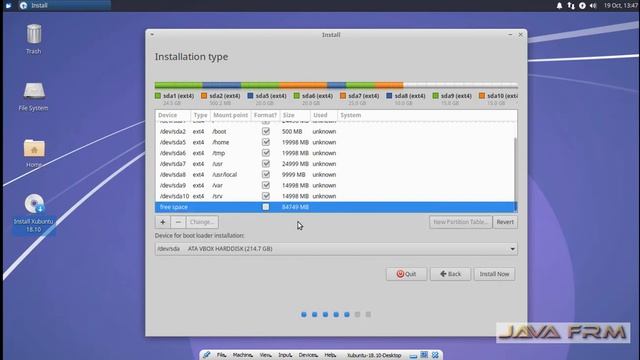Select the /dev/sda10 /srv partition row
Viewport: 640px width, 360px height.
(335, 196)
